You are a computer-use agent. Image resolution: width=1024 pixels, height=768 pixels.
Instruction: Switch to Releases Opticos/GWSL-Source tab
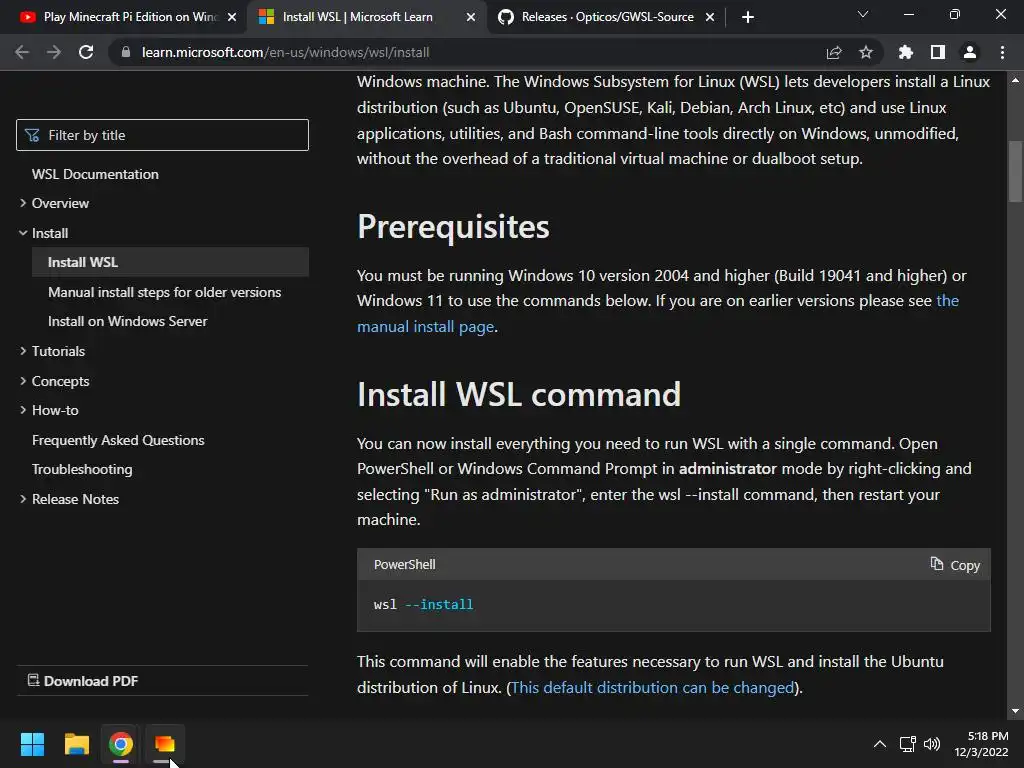pos(606,17)
